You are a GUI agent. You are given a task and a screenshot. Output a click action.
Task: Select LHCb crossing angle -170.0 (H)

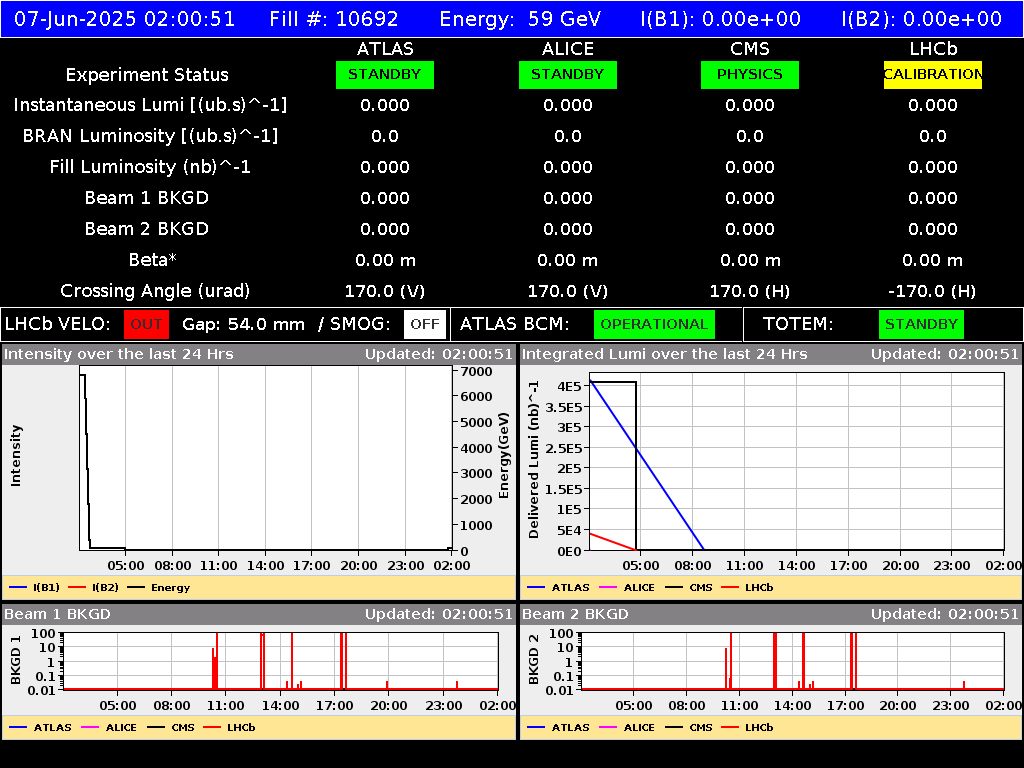click(x=932, y=291)
